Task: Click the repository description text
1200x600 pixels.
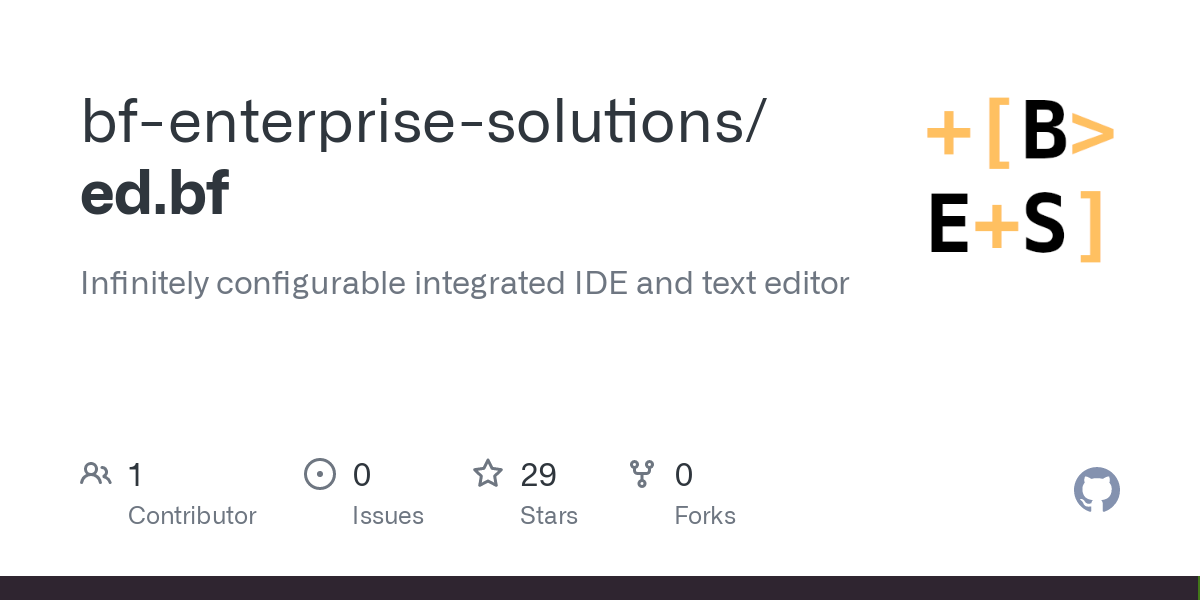Action: 464,284
